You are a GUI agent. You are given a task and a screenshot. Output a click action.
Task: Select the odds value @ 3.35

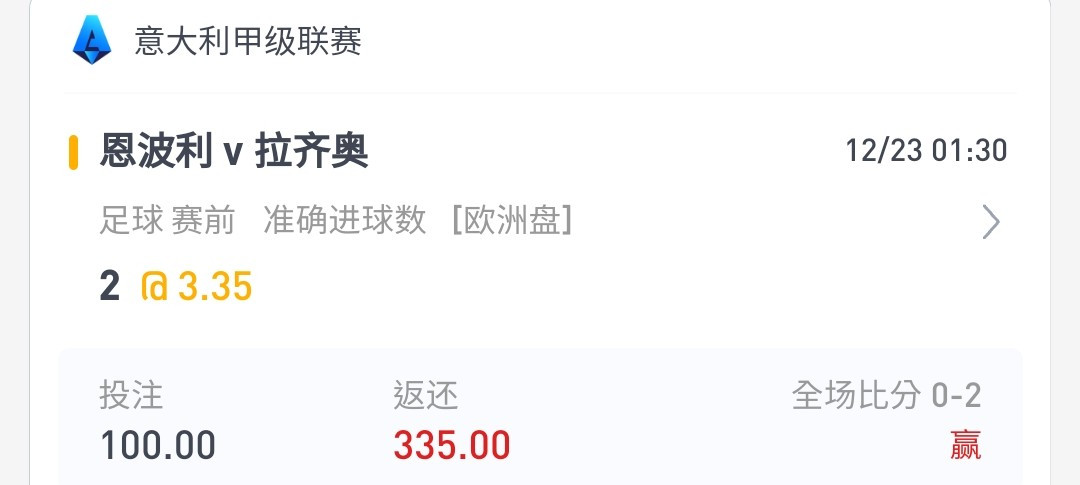point(197,286)
